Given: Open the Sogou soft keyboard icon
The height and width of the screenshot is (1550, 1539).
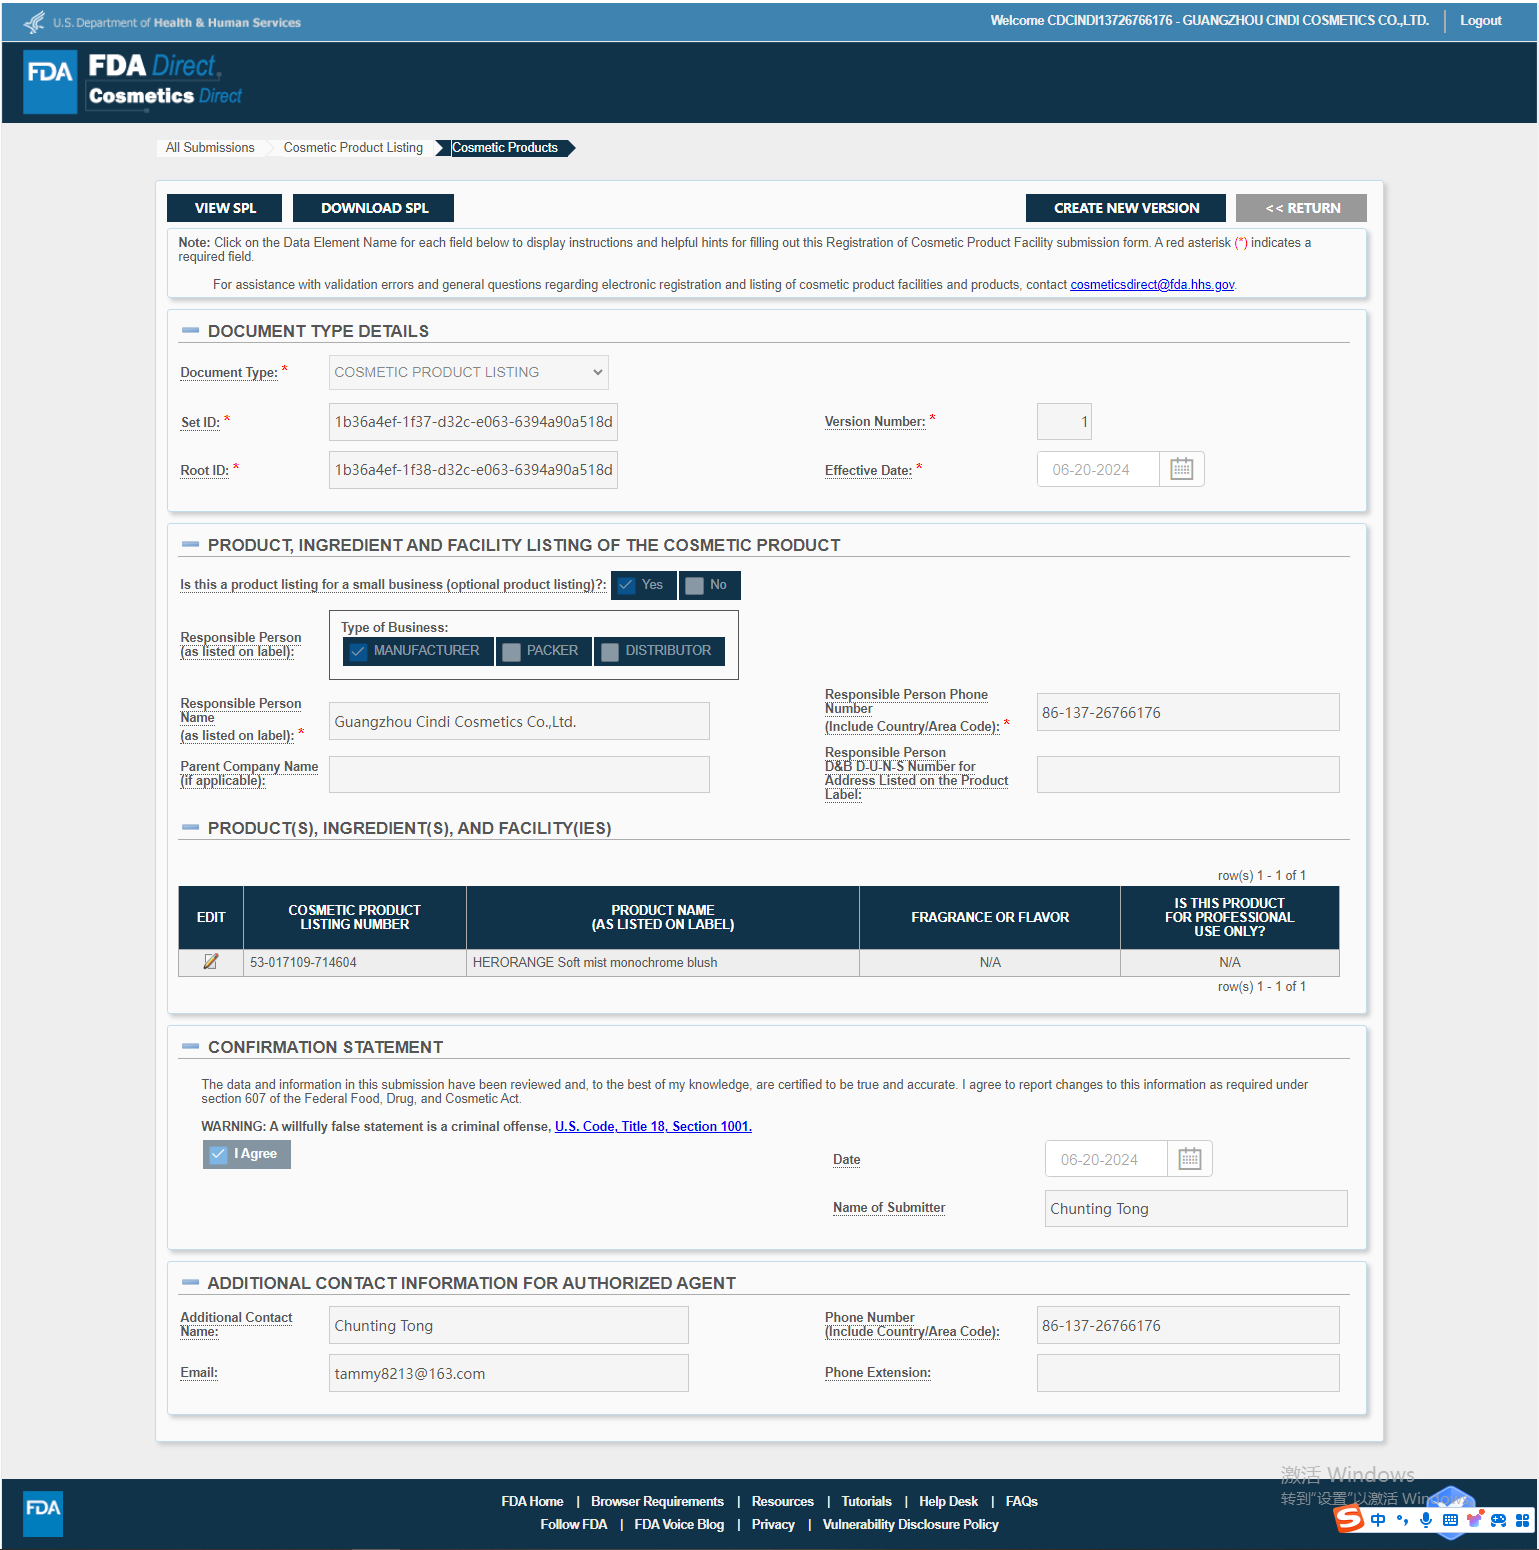Looking at the screenshot, I should click(1450, 1520).
